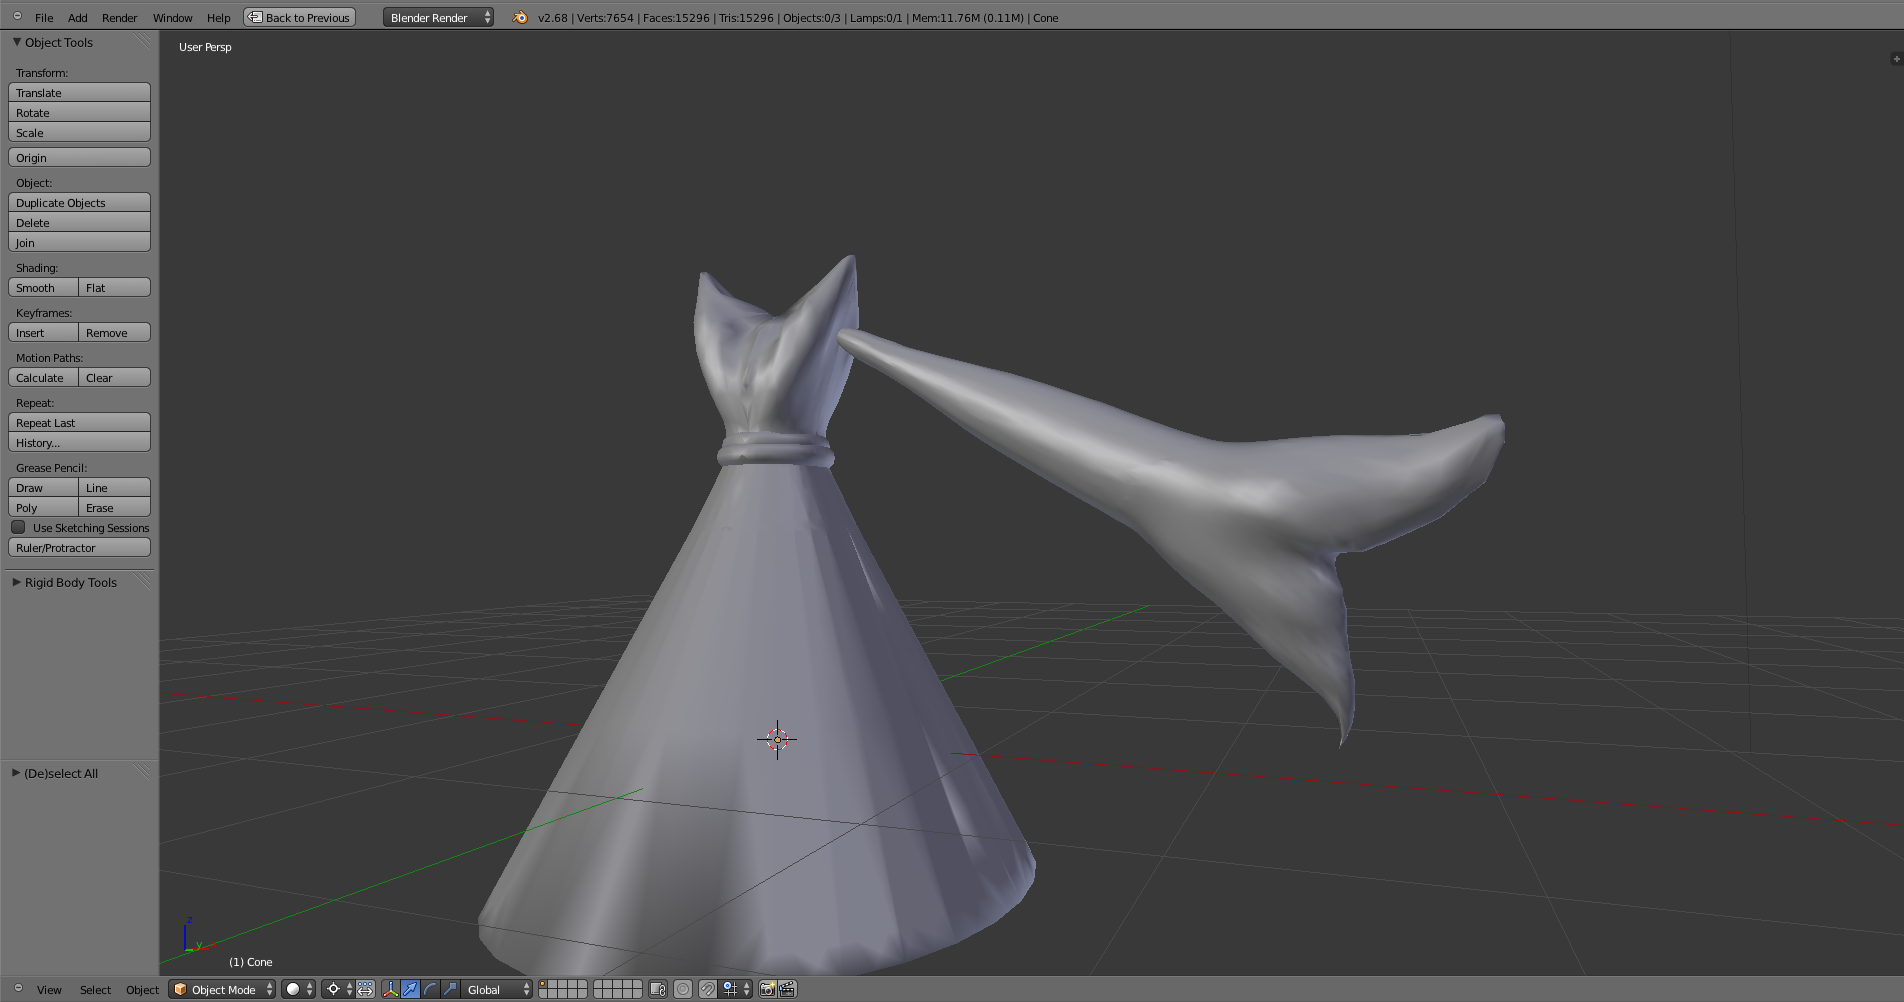This screenshot has height=1002, width=1904.
Task: Toggle the 3D manipulator widget
Action: tap(391, 989)
